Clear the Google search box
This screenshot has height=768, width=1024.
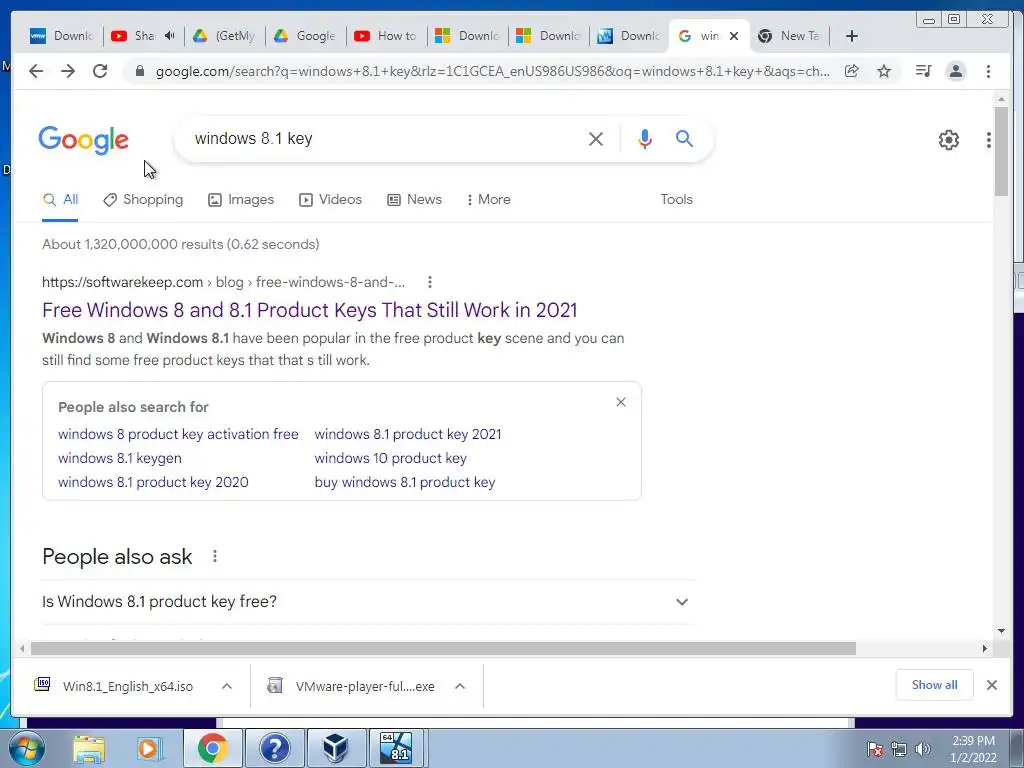click(x=596, y=138)
